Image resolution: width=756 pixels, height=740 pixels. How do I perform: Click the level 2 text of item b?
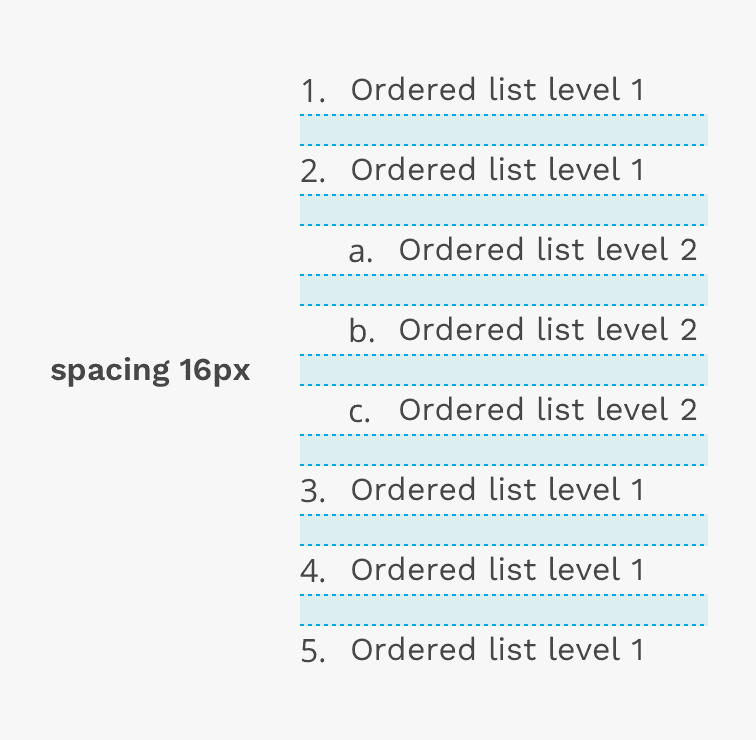tap(547, 330)
